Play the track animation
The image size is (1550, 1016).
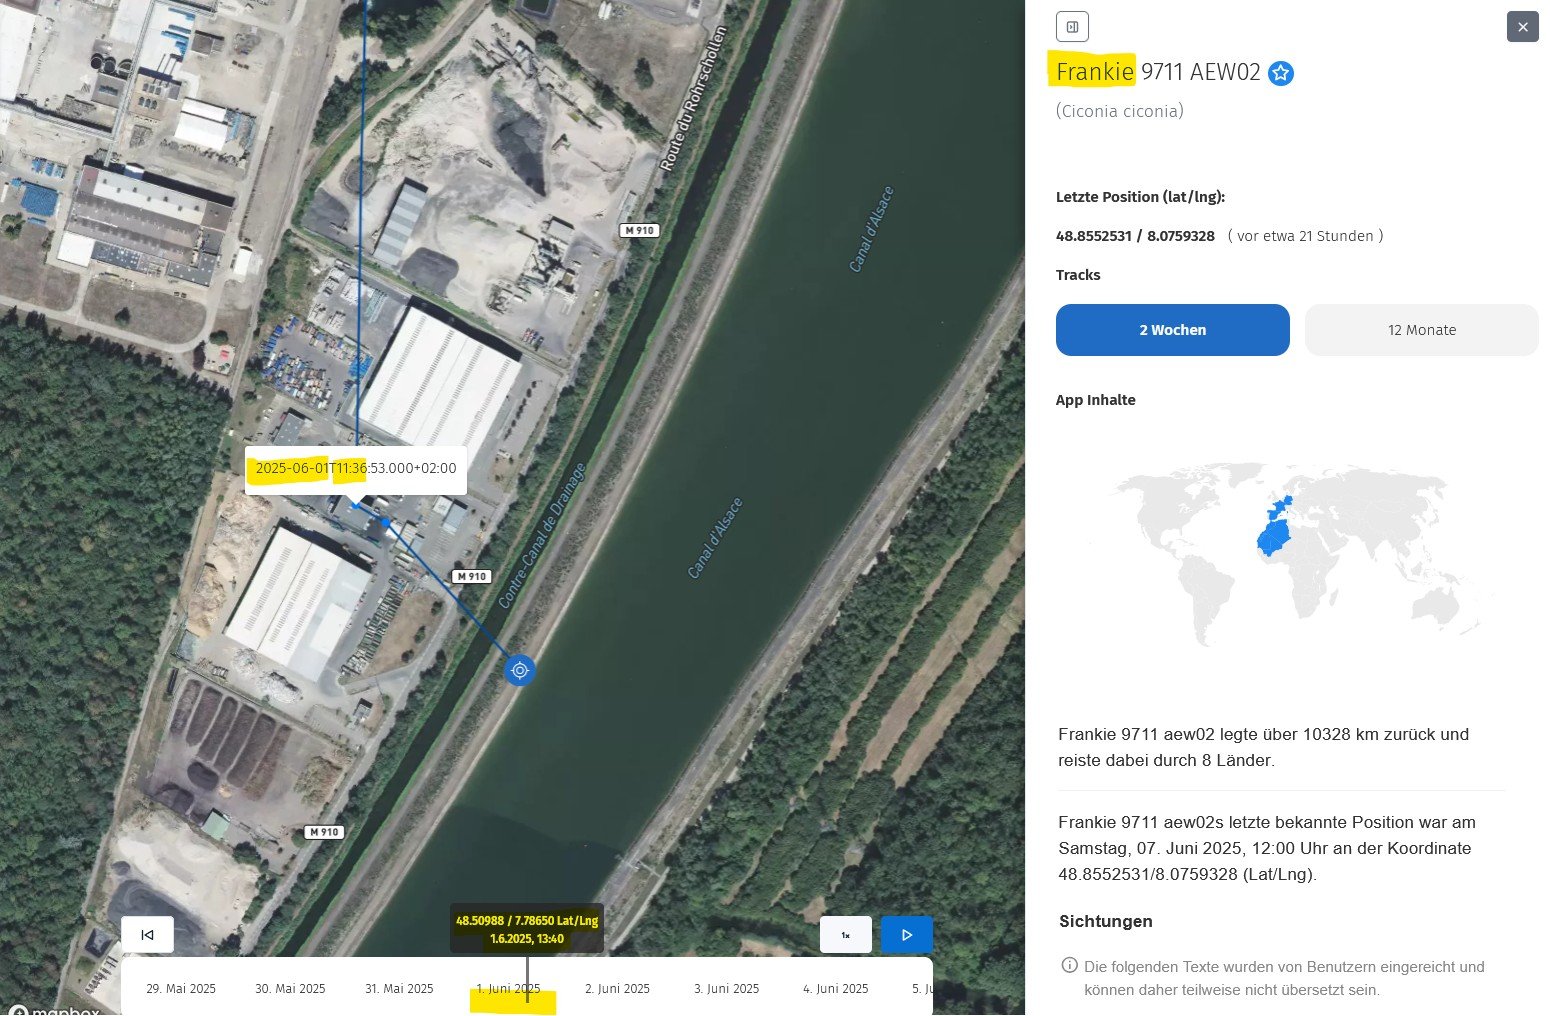pyautogui.click(x=906, y=935)
